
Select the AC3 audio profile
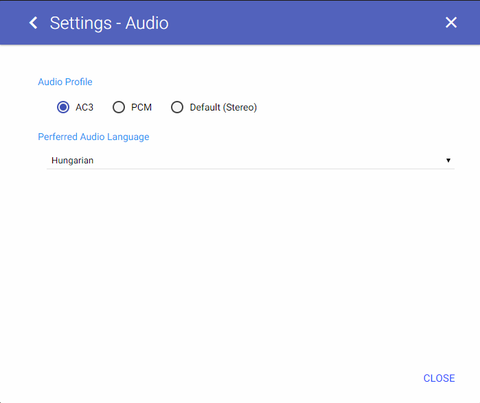[63, 107]
